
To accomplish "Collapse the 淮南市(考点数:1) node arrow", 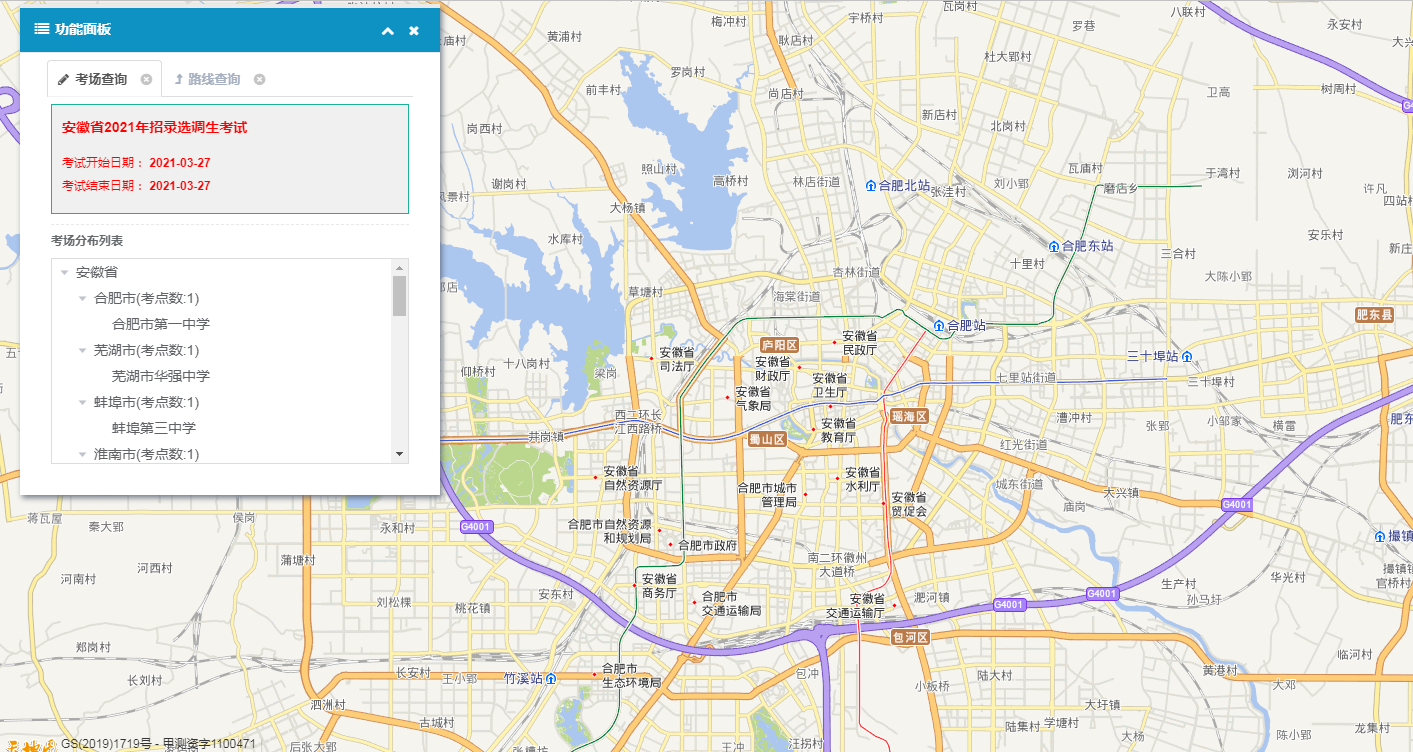I will coord(82,454).
